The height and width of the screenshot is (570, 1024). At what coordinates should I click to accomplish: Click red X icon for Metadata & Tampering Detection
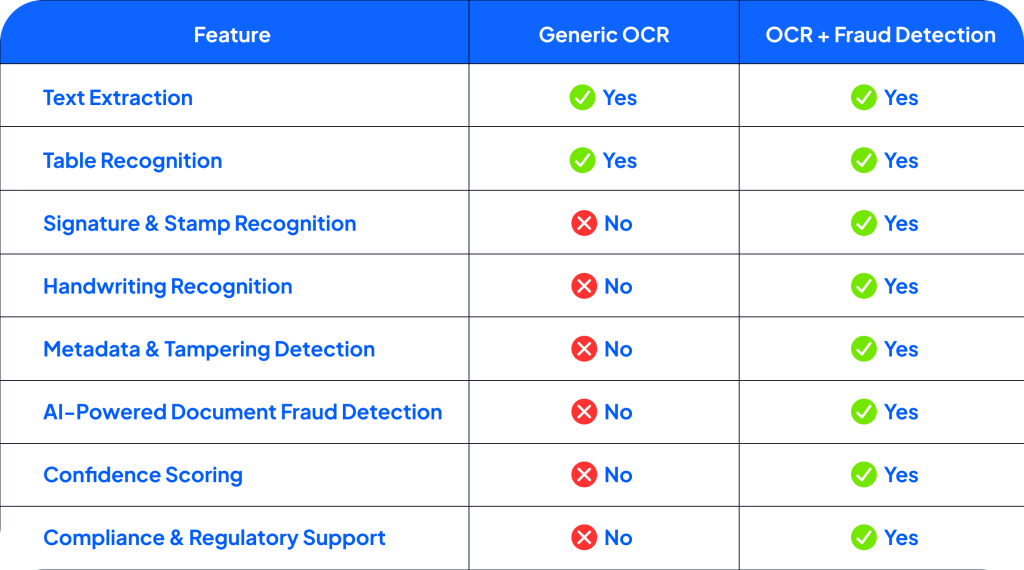(x=584, y=349)
